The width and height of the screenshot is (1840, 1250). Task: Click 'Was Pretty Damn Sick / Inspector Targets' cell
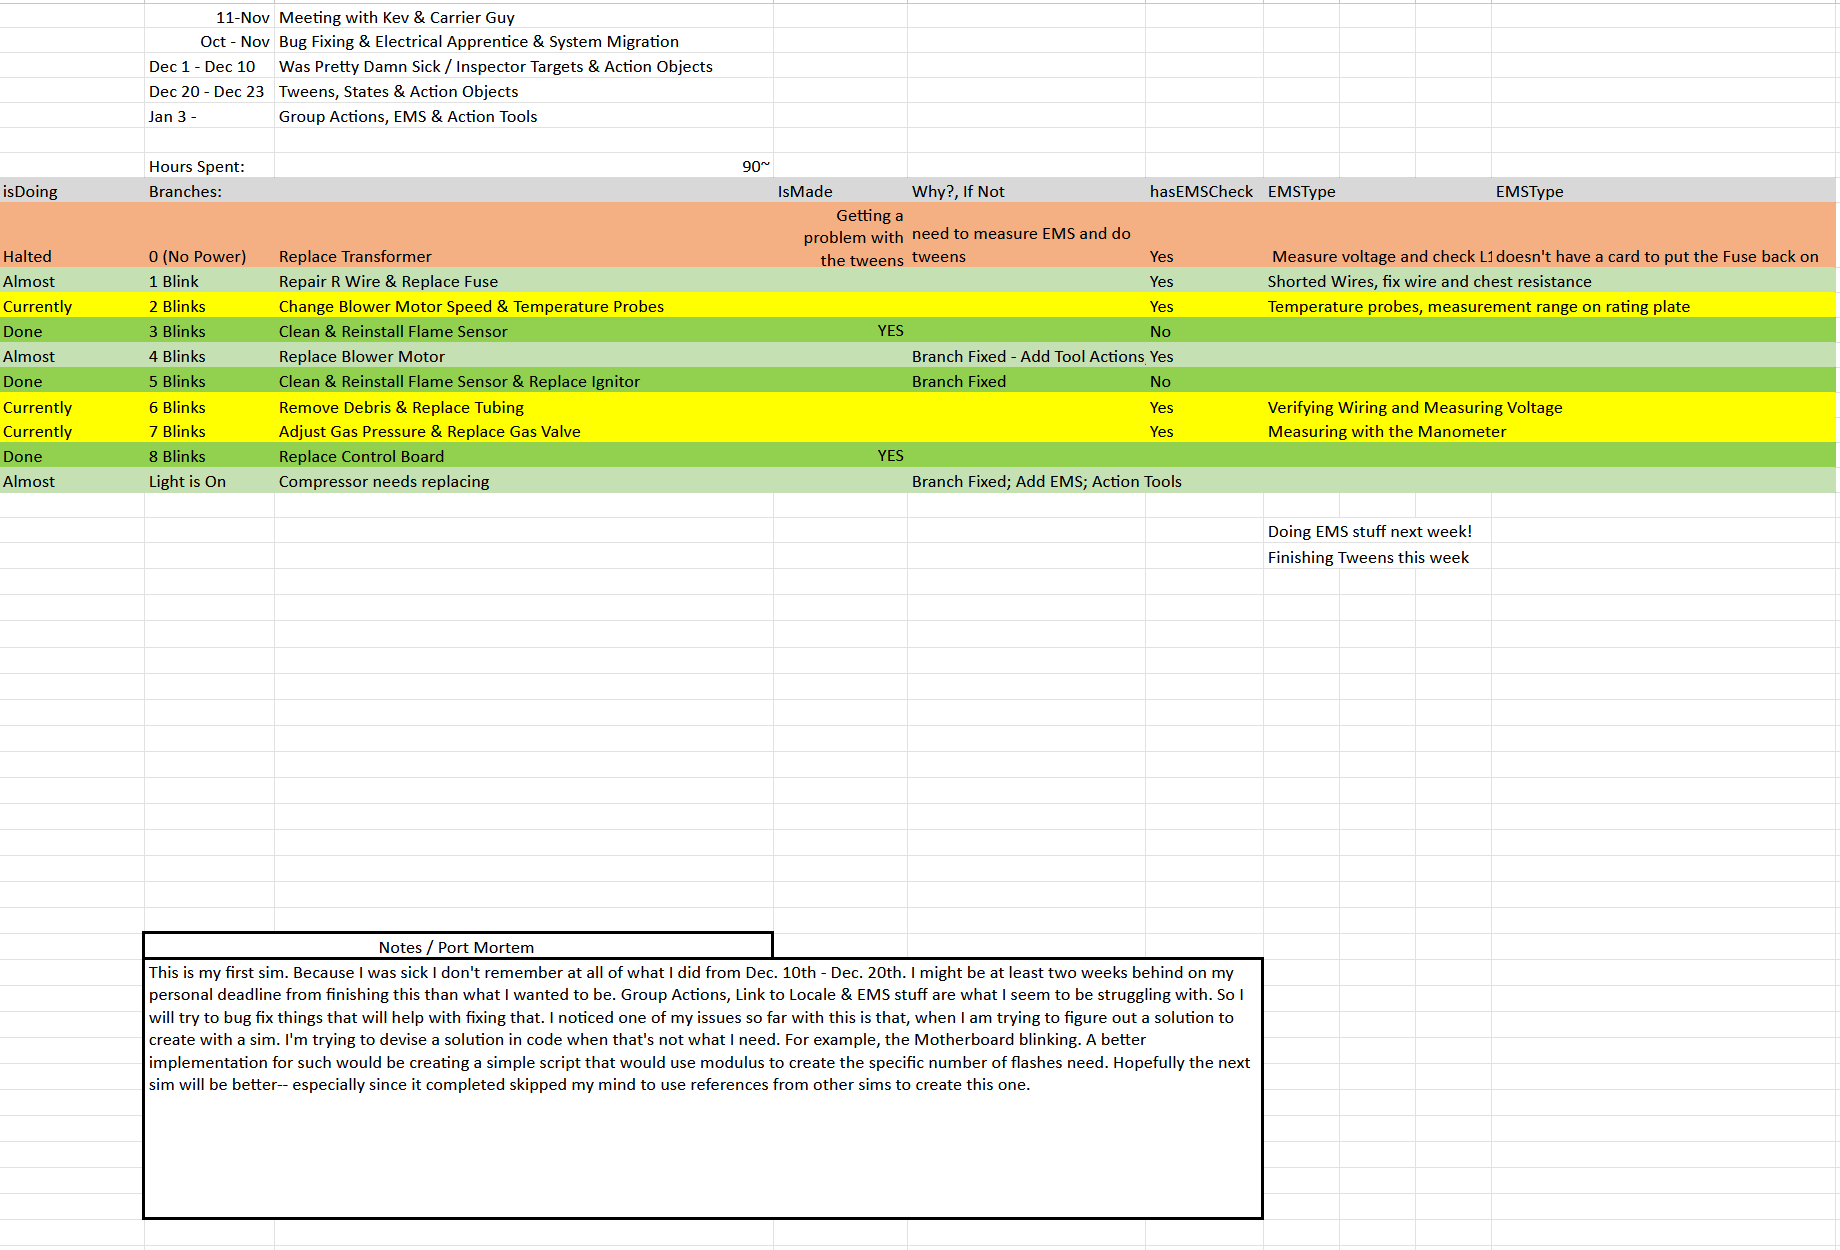523,66
